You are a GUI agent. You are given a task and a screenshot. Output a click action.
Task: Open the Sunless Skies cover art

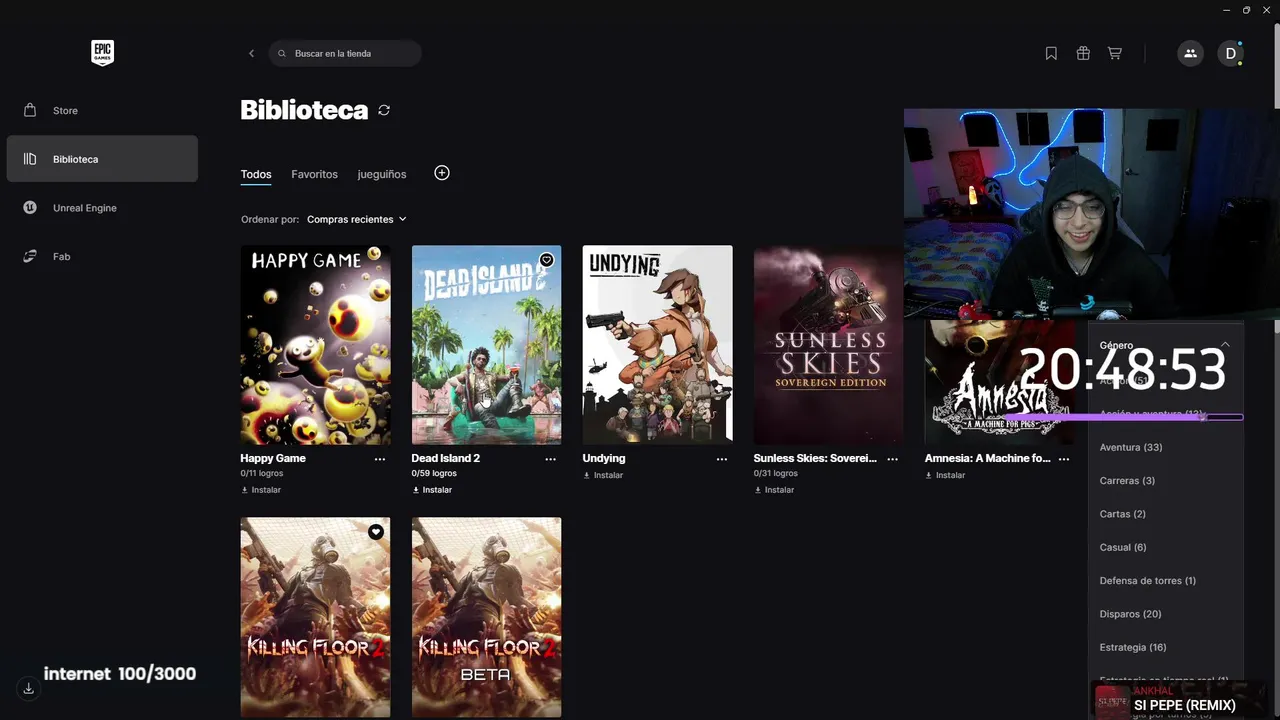tap(829, 345)
